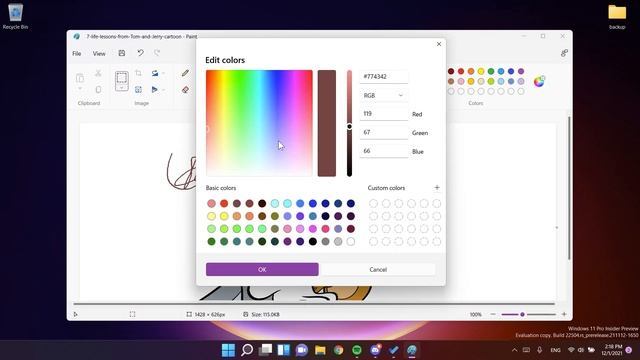Open the File menu
Screen dimensions: 640x360
tap(77, 53)
